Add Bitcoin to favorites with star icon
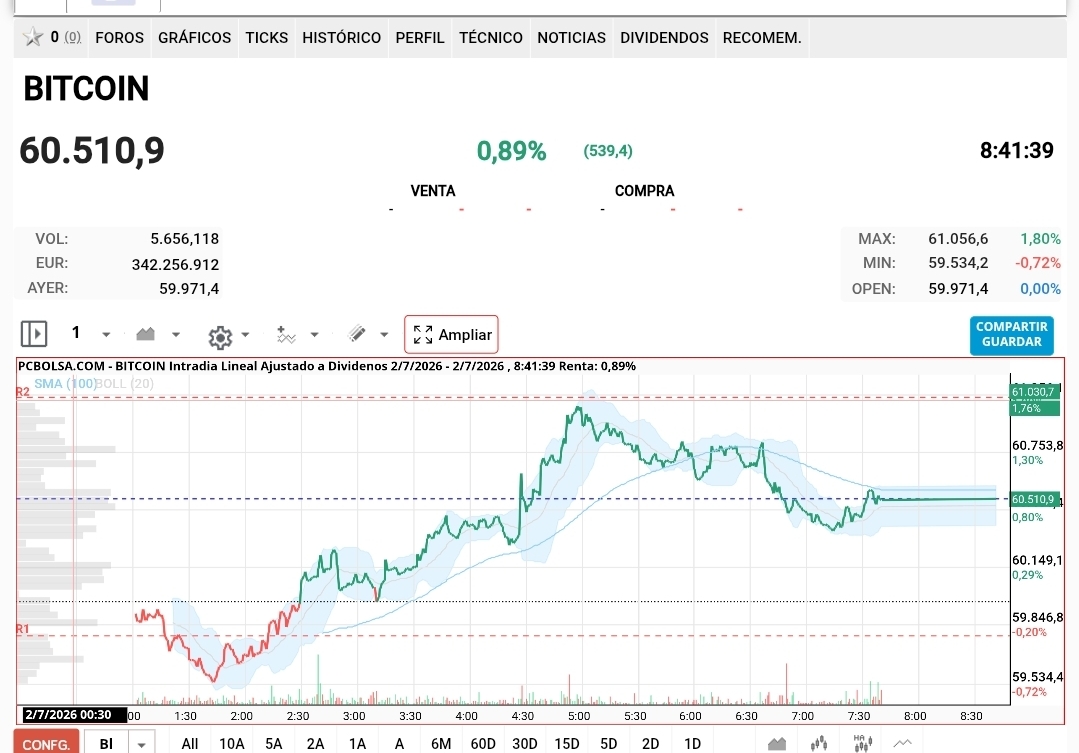1079x753 pixels. (x=32, y=37)
